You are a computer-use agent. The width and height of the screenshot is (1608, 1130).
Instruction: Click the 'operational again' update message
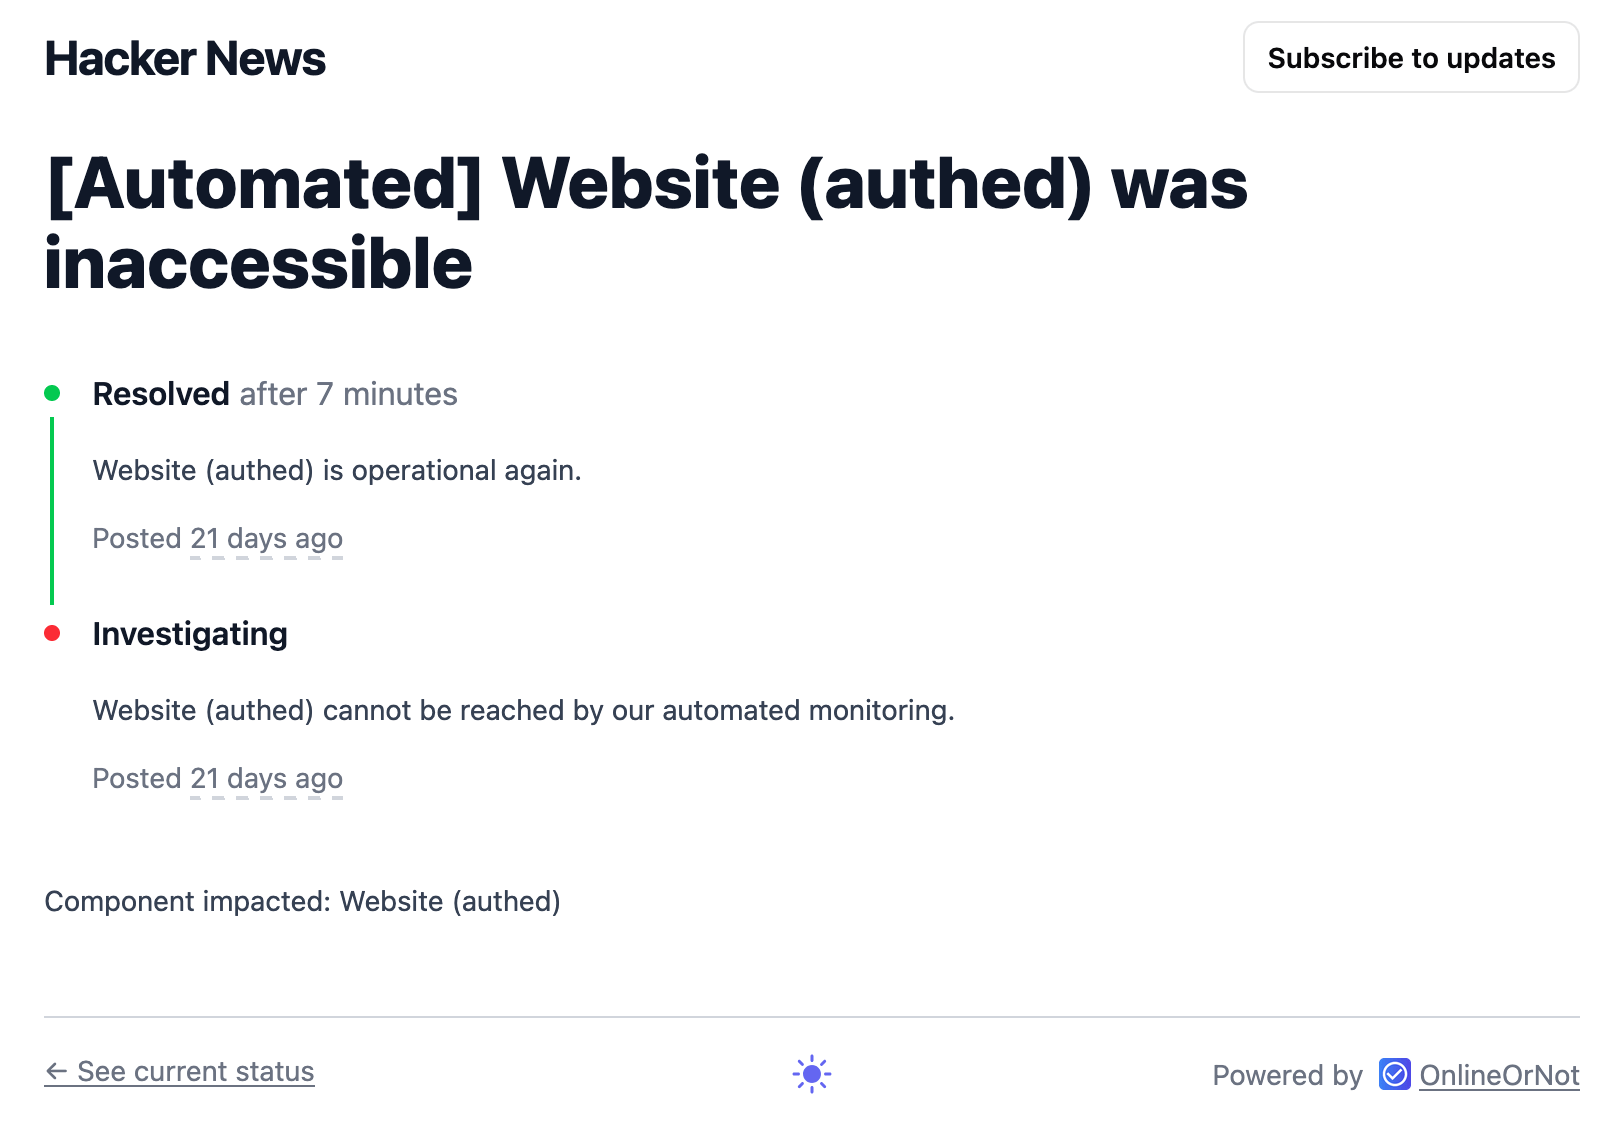[337, 470]
